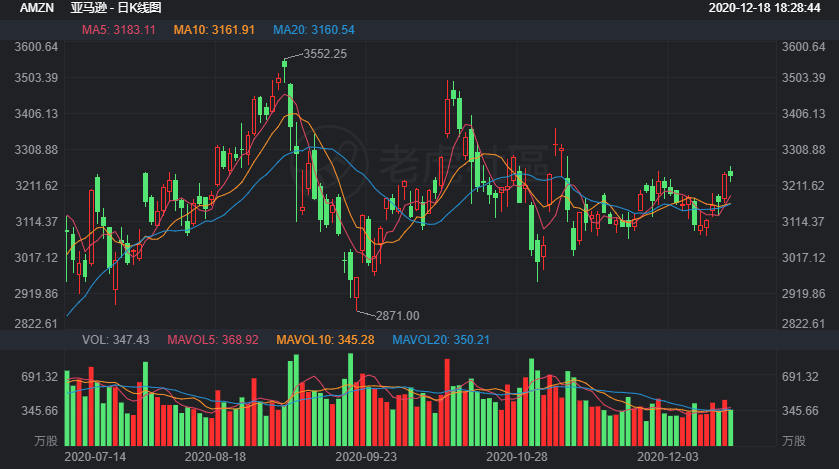This screenshot has width=839, height=469.
Task: Click the date label 2020-10-28
Action: (517, 457)
